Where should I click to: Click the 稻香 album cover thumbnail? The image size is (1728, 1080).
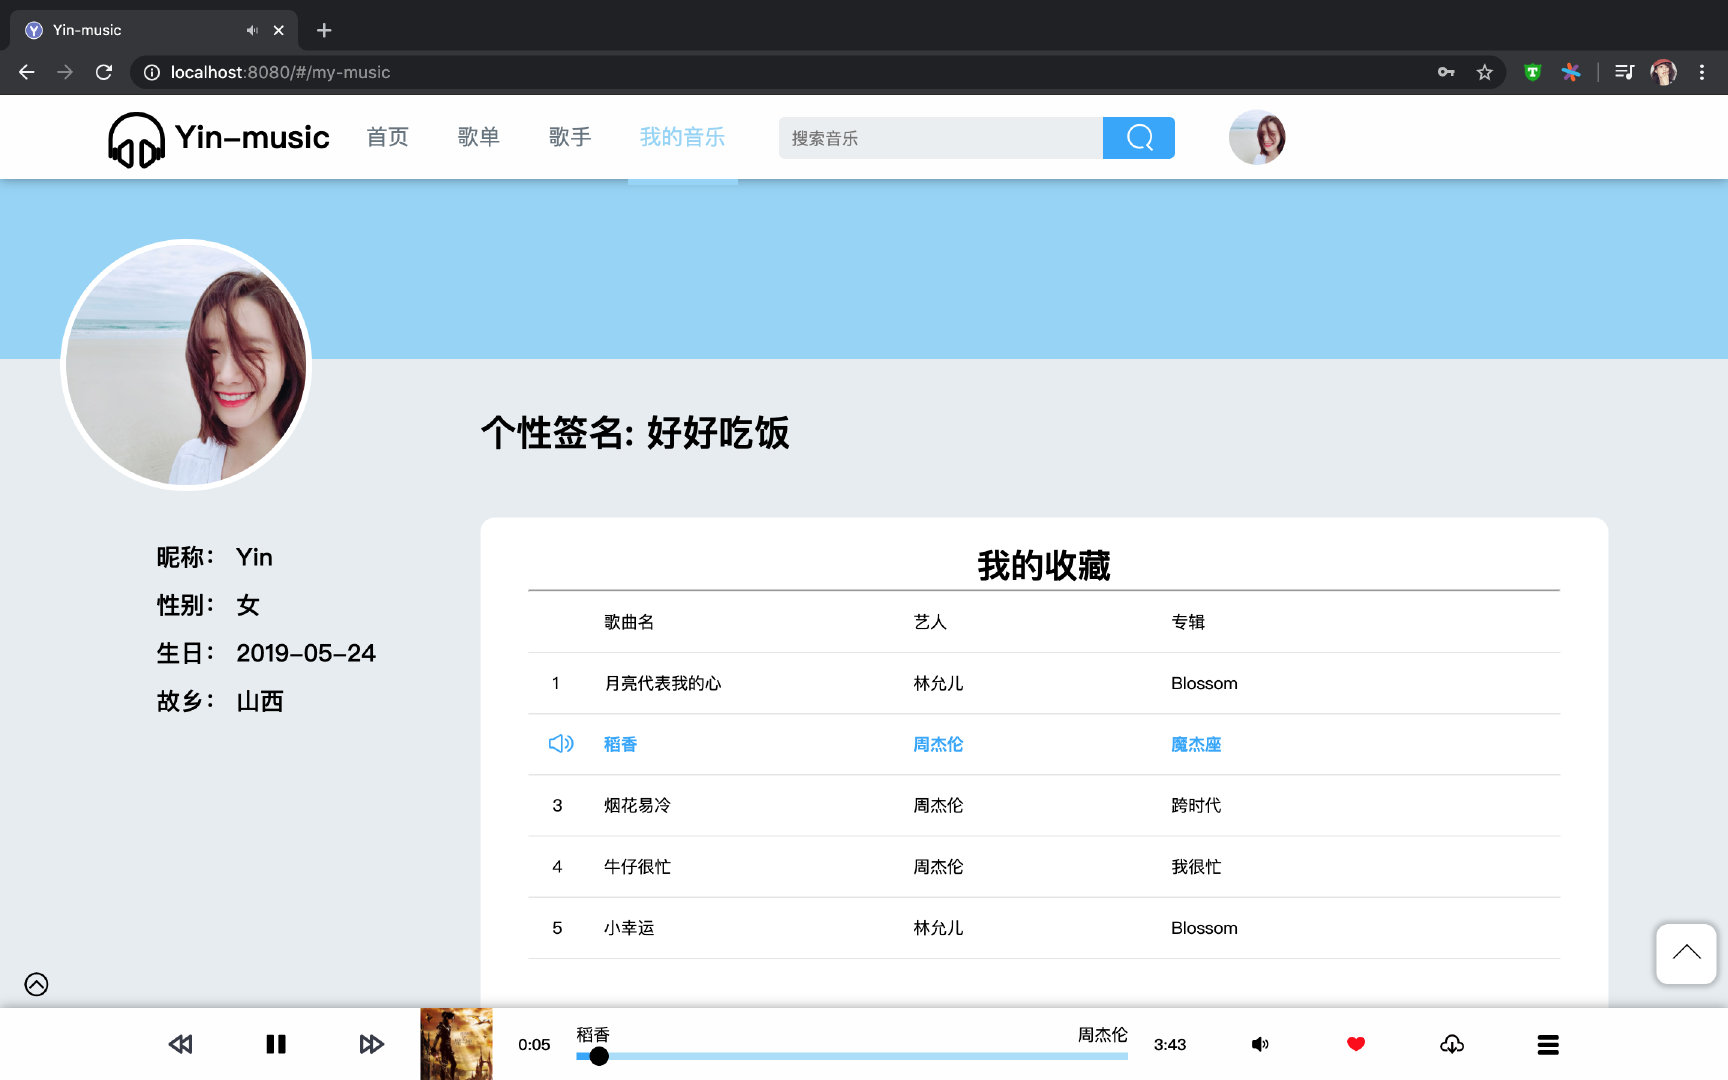[456, 1044]
